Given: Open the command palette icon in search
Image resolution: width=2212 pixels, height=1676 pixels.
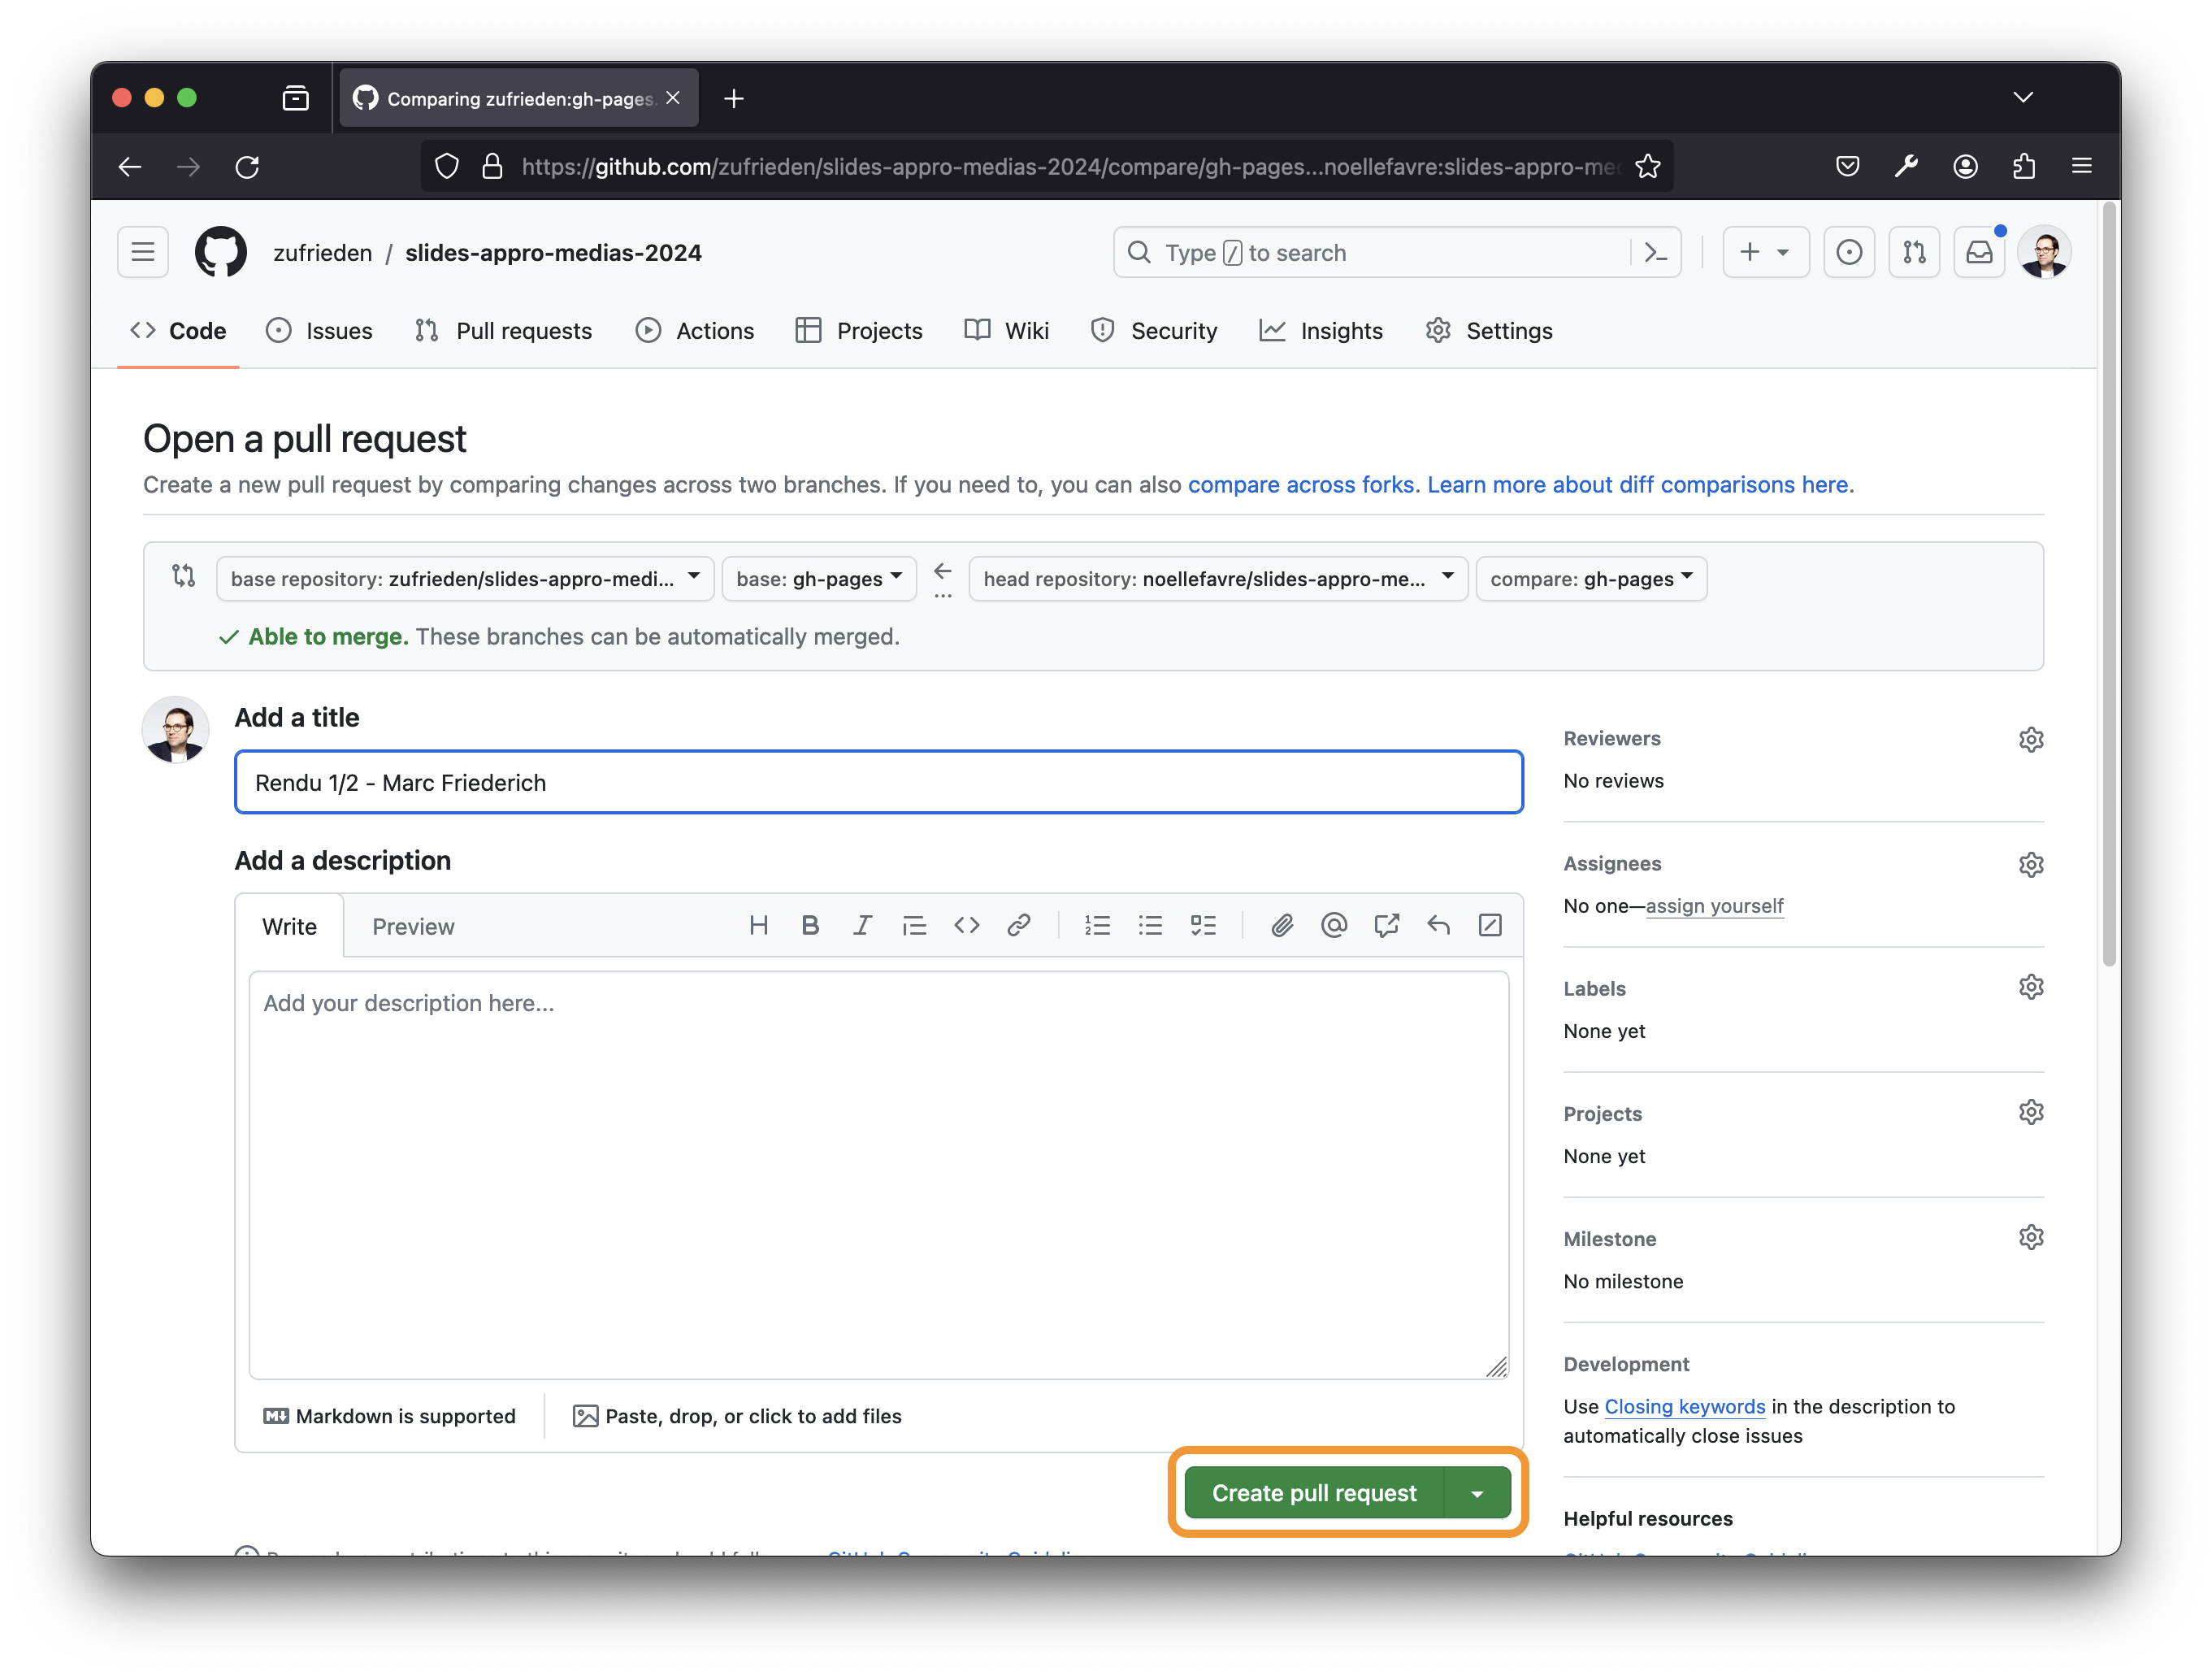Looking at the screenshot, I should (1656, 253).
